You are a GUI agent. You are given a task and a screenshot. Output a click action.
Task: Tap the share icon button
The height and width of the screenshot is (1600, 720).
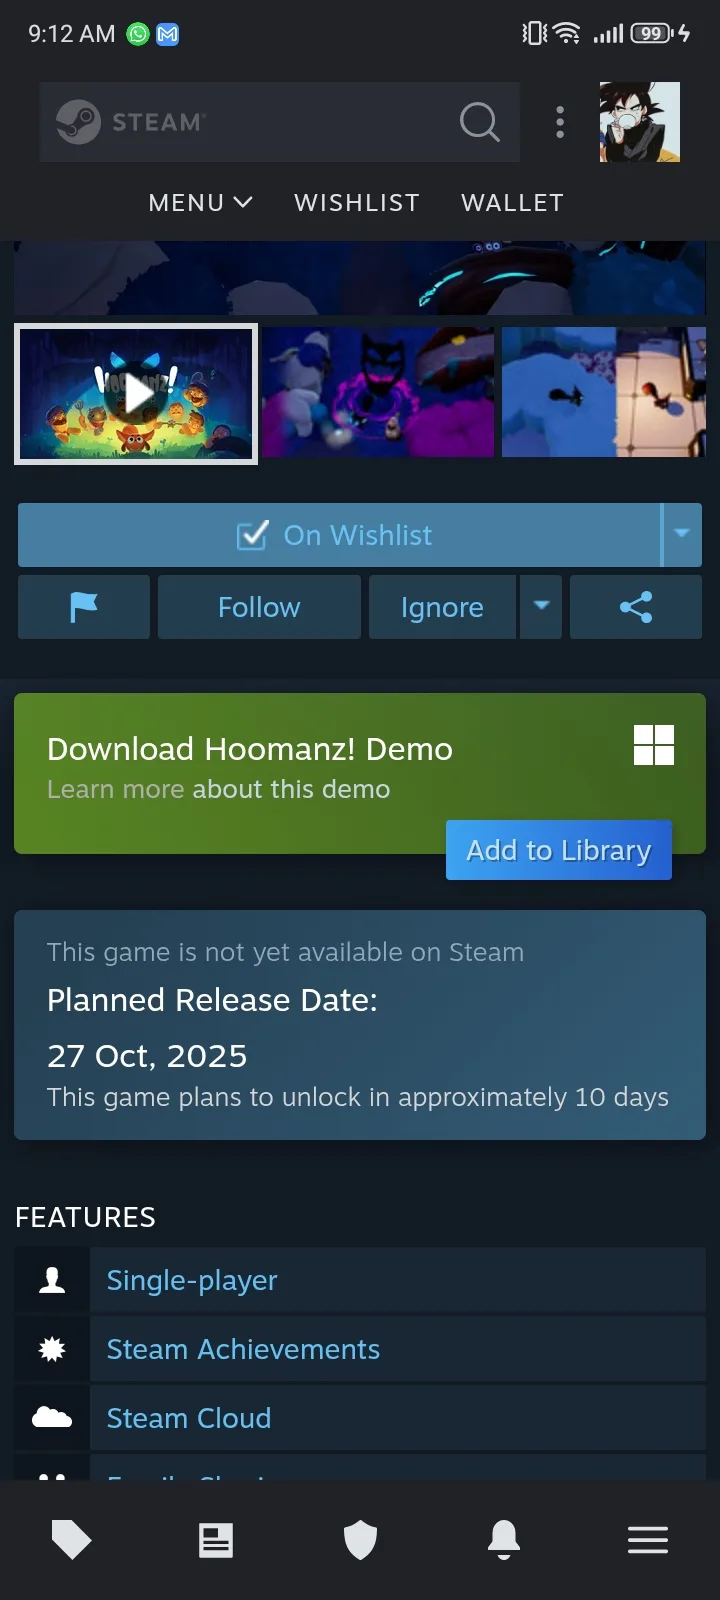tap(636, 607)
